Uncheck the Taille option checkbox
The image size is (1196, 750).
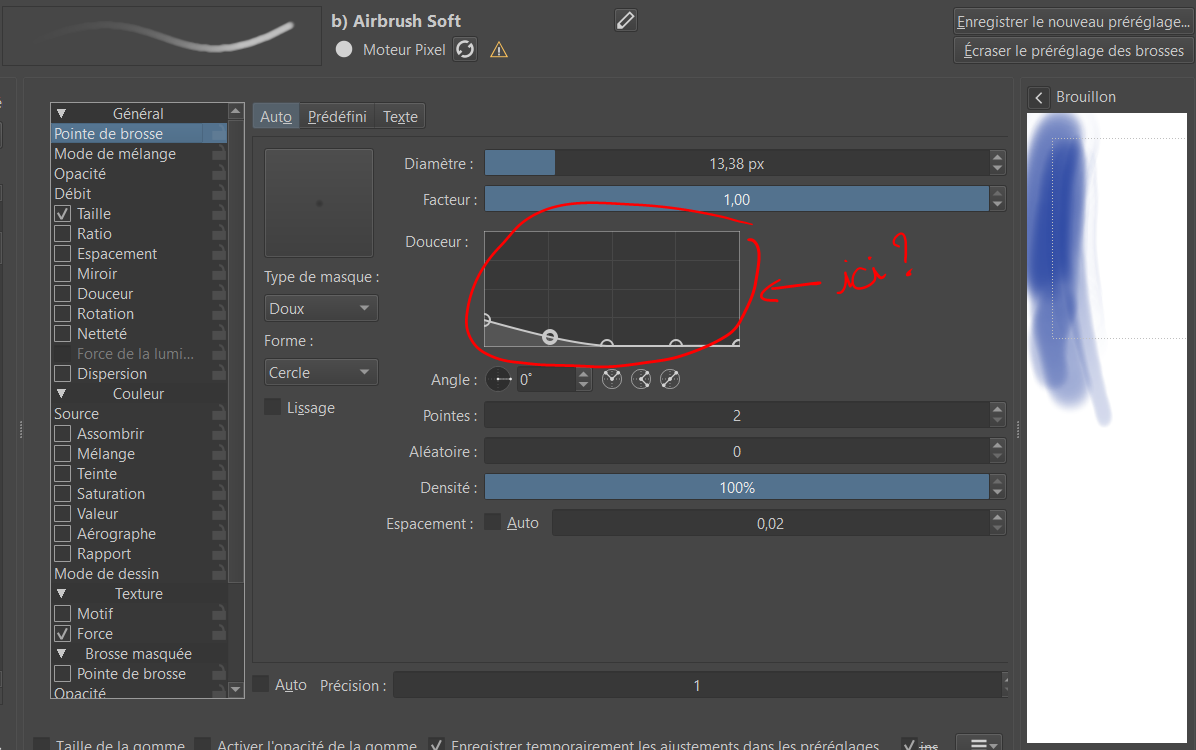click(x=62, y=214)
